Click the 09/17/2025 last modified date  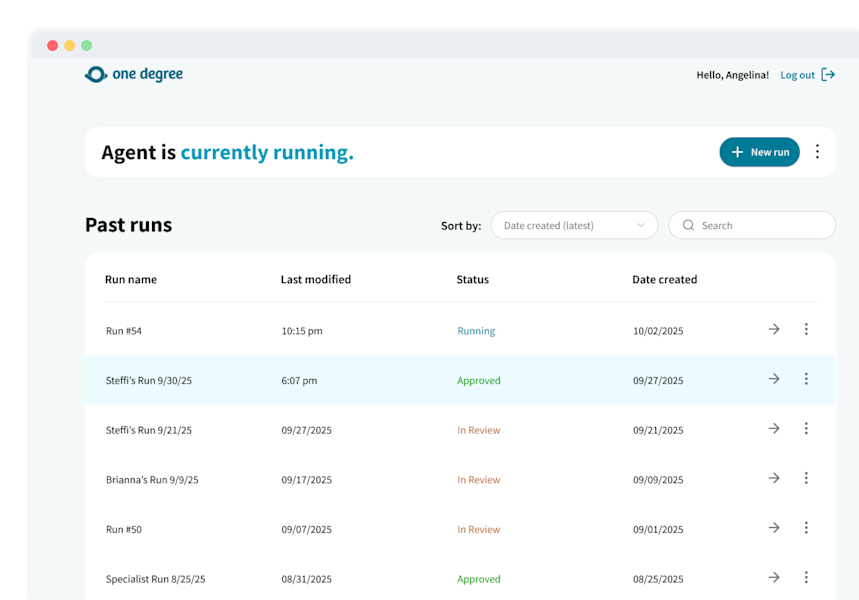point(306,480)
